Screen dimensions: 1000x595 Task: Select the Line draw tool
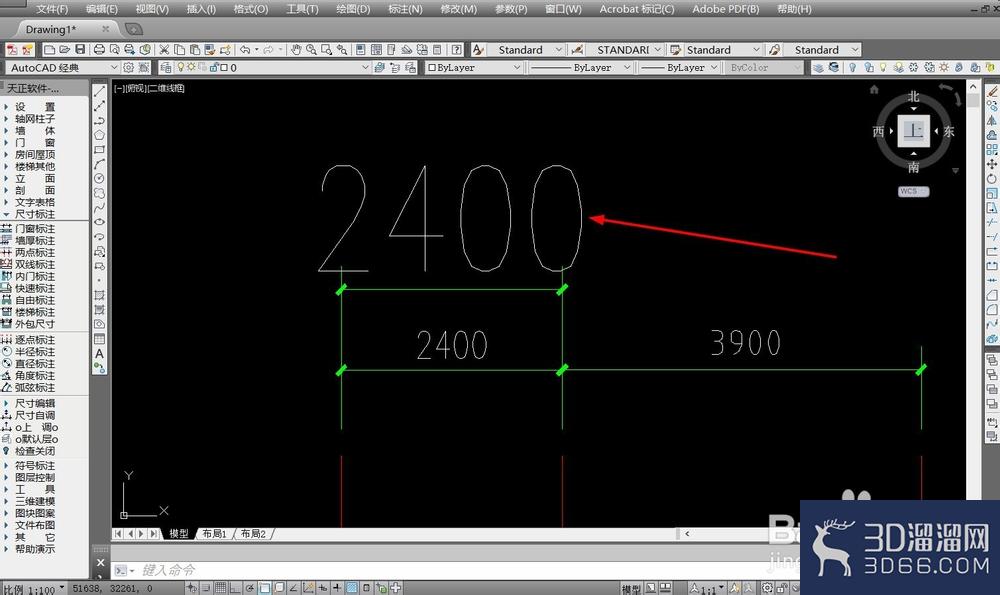[x=99, y=91]
